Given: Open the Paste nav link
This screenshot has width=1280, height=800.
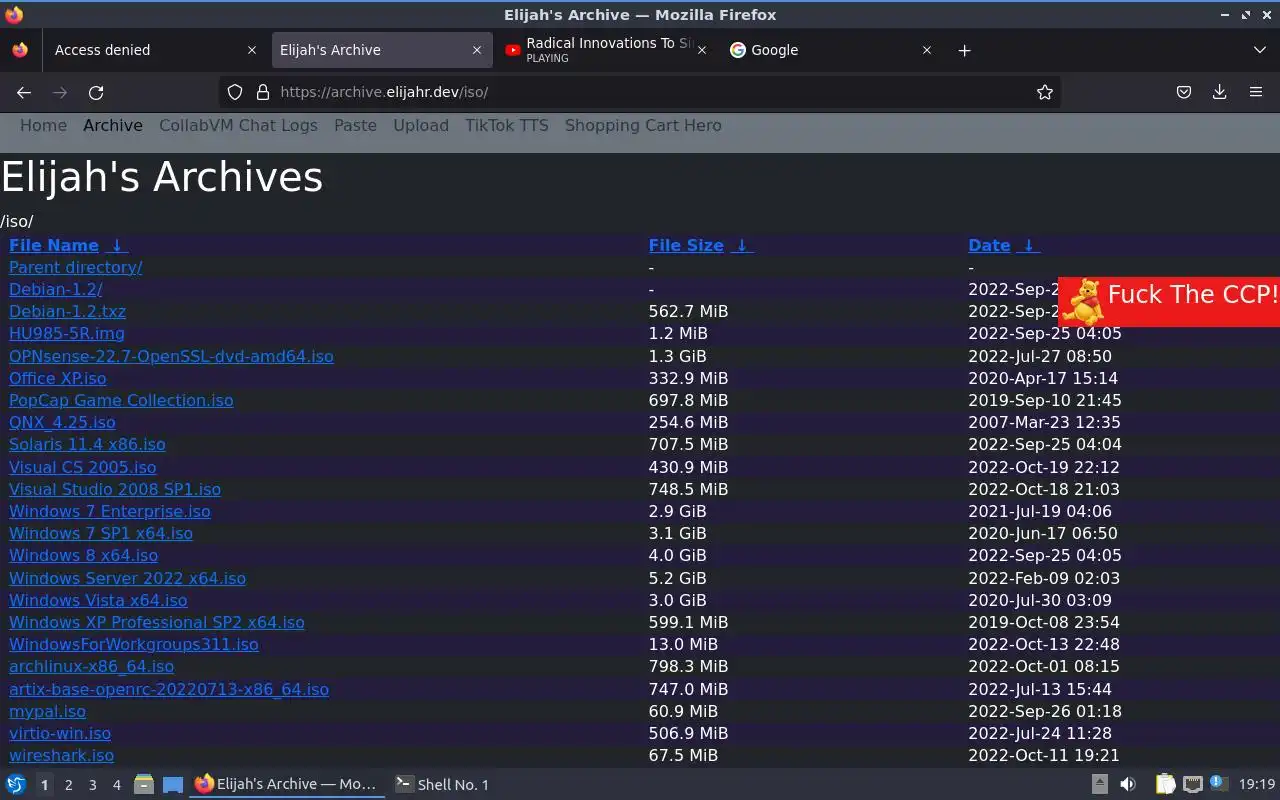Looking at the screenshot, I should [x=355, y=125].
